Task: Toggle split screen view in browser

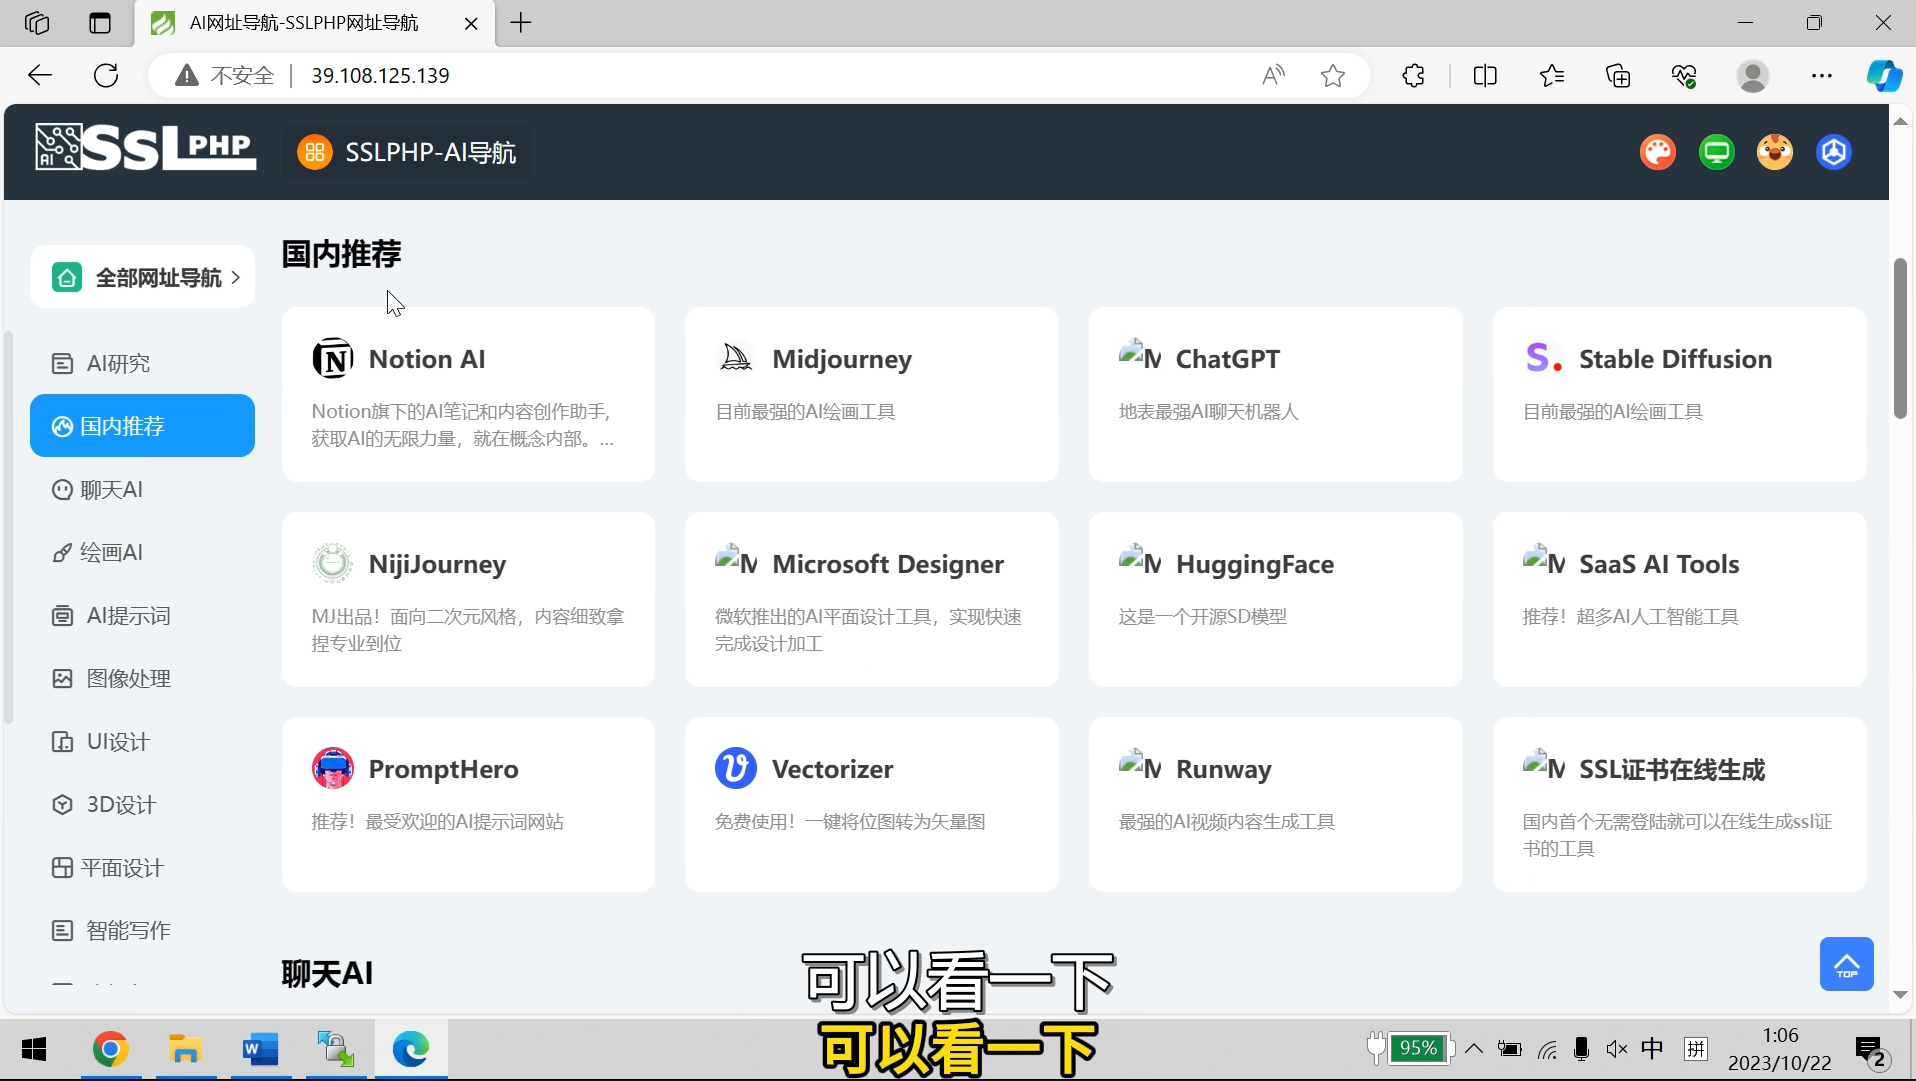Action: click(1485, 76)
